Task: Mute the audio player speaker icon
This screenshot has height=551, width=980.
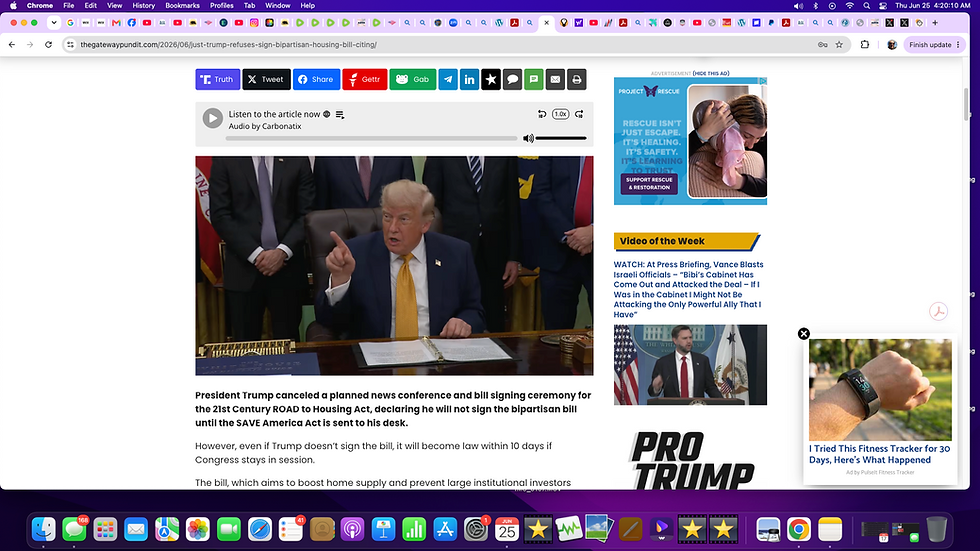Action: [x=528, y=139]
